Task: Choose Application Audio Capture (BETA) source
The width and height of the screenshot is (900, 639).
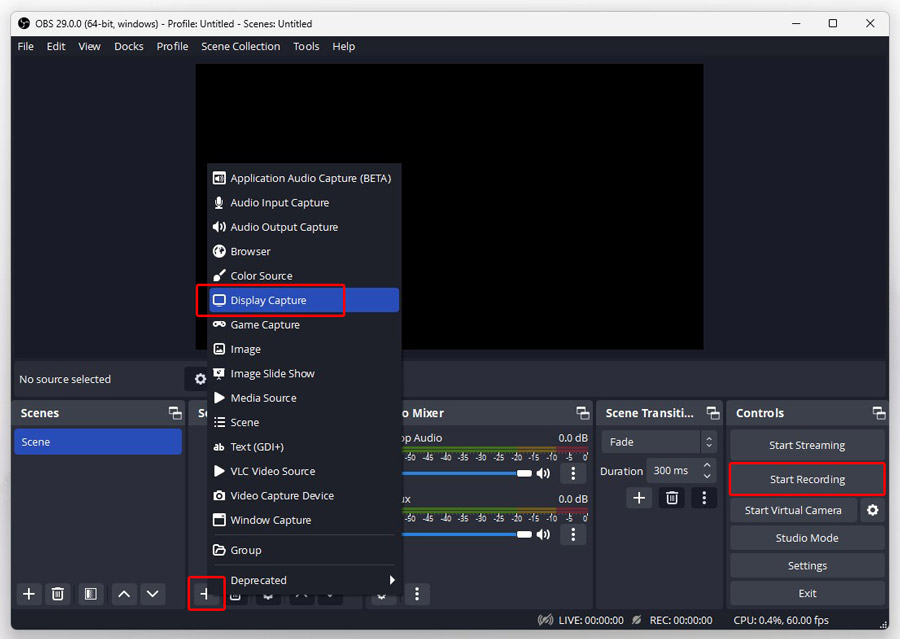Action: [x=304, y=179]
